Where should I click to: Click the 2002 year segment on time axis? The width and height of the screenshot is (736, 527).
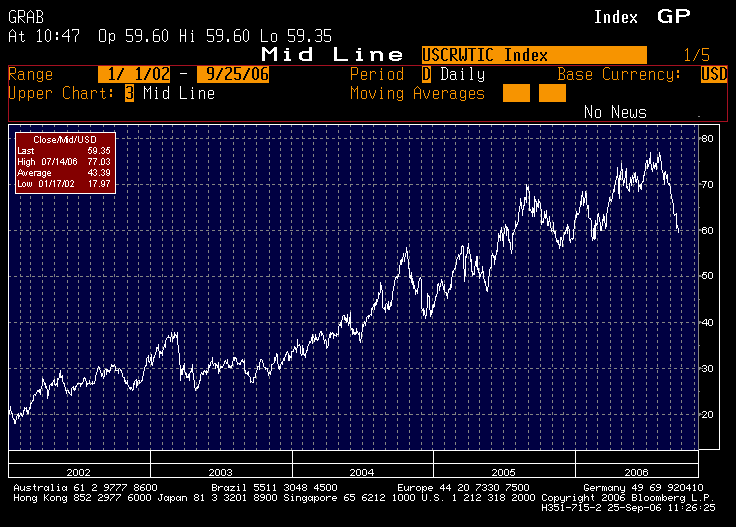click(x=78, y=470)
